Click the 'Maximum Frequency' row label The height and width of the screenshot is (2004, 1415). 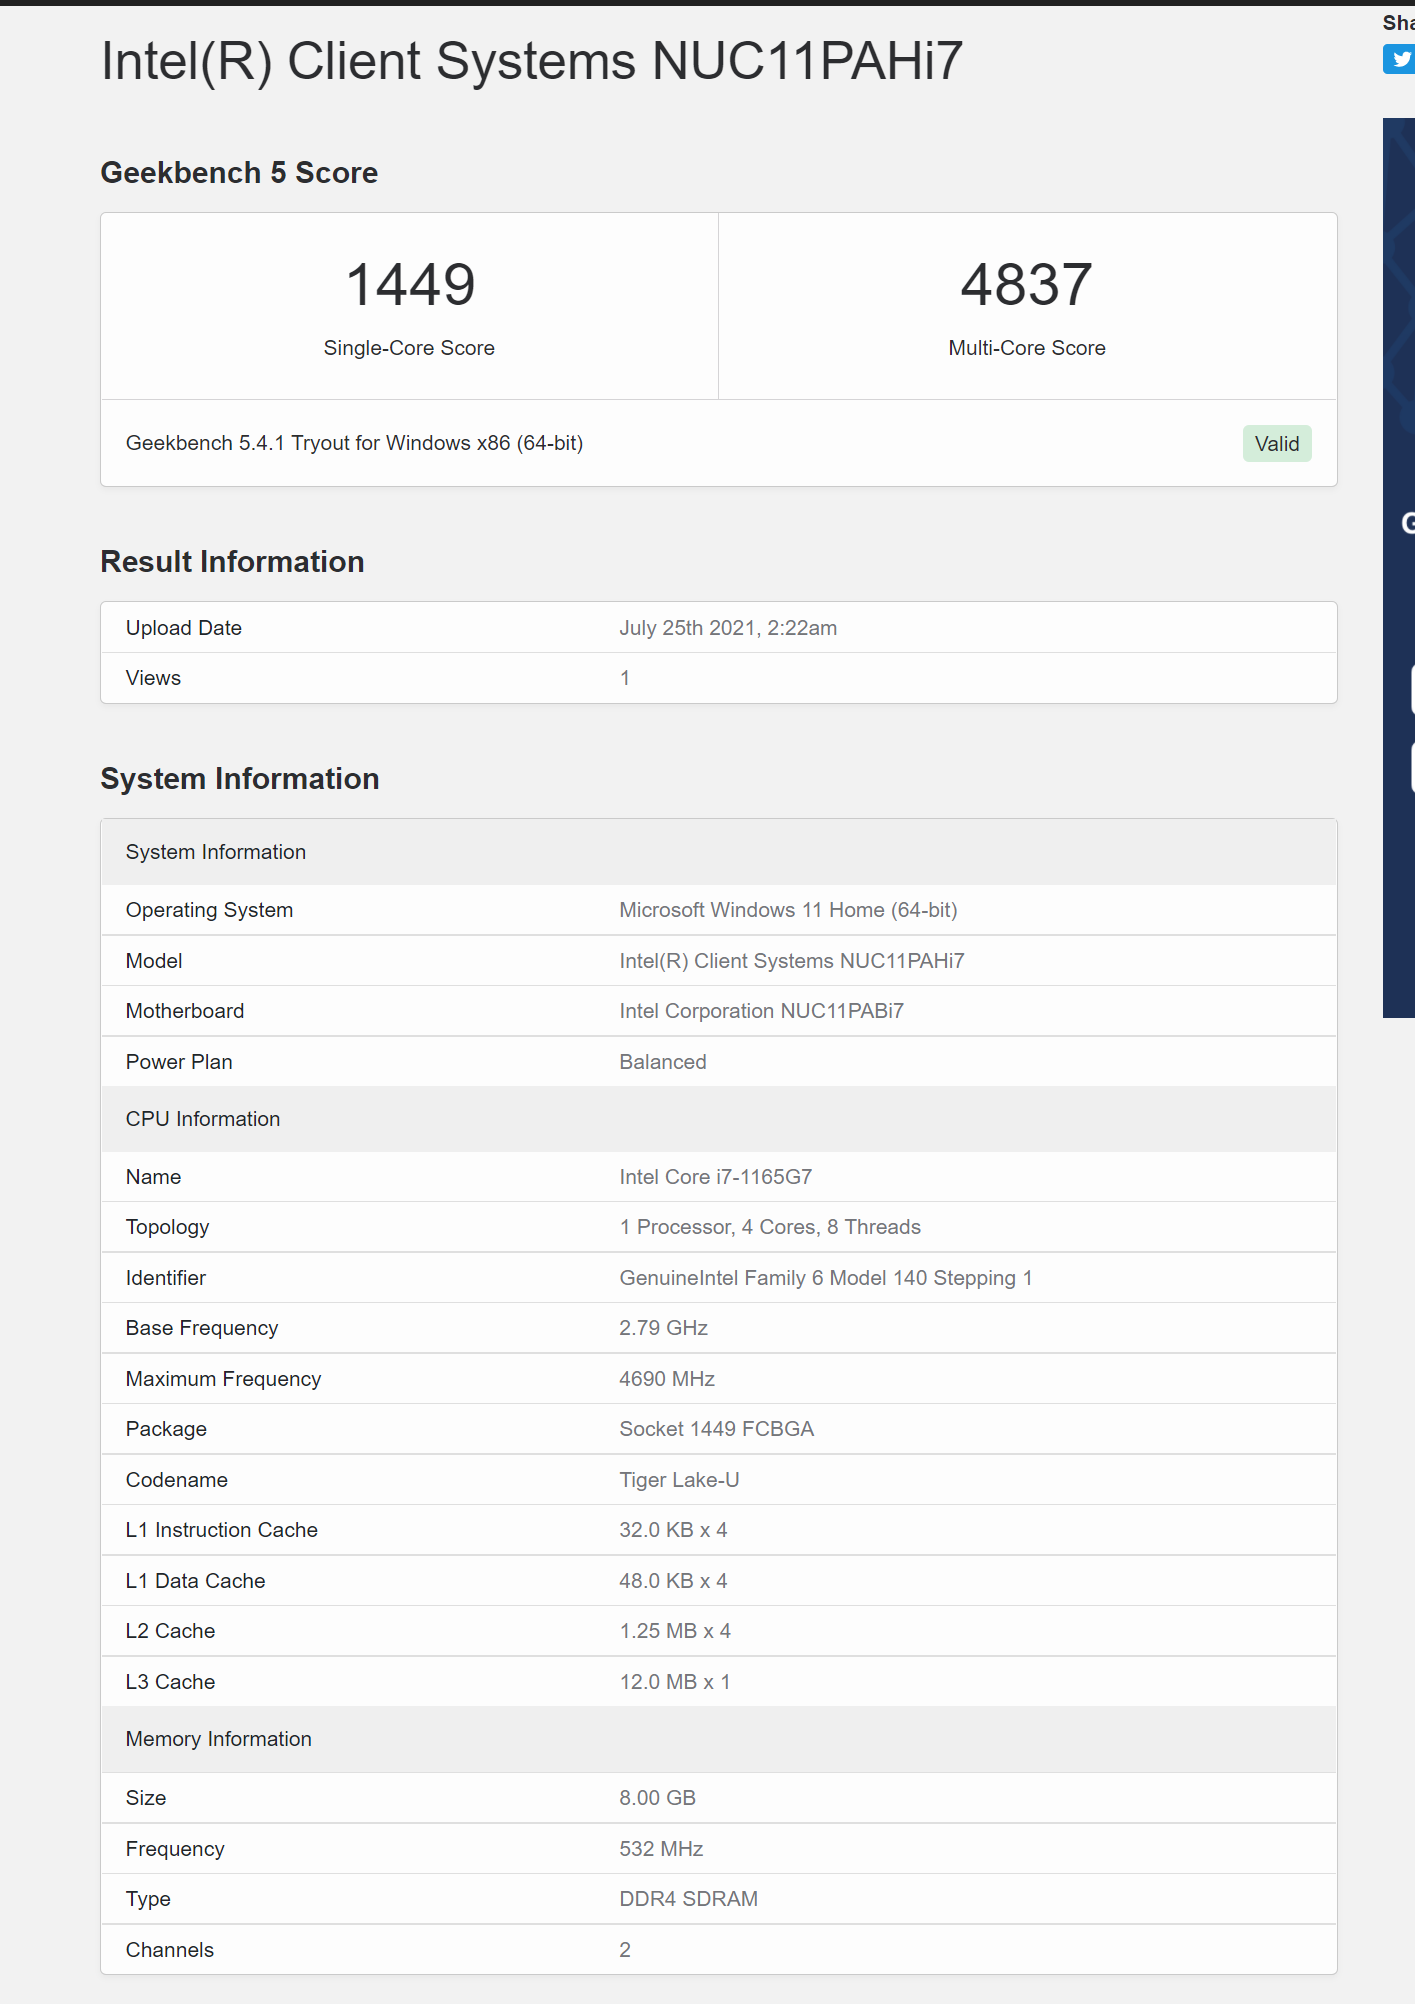[x=223, y=1379]
